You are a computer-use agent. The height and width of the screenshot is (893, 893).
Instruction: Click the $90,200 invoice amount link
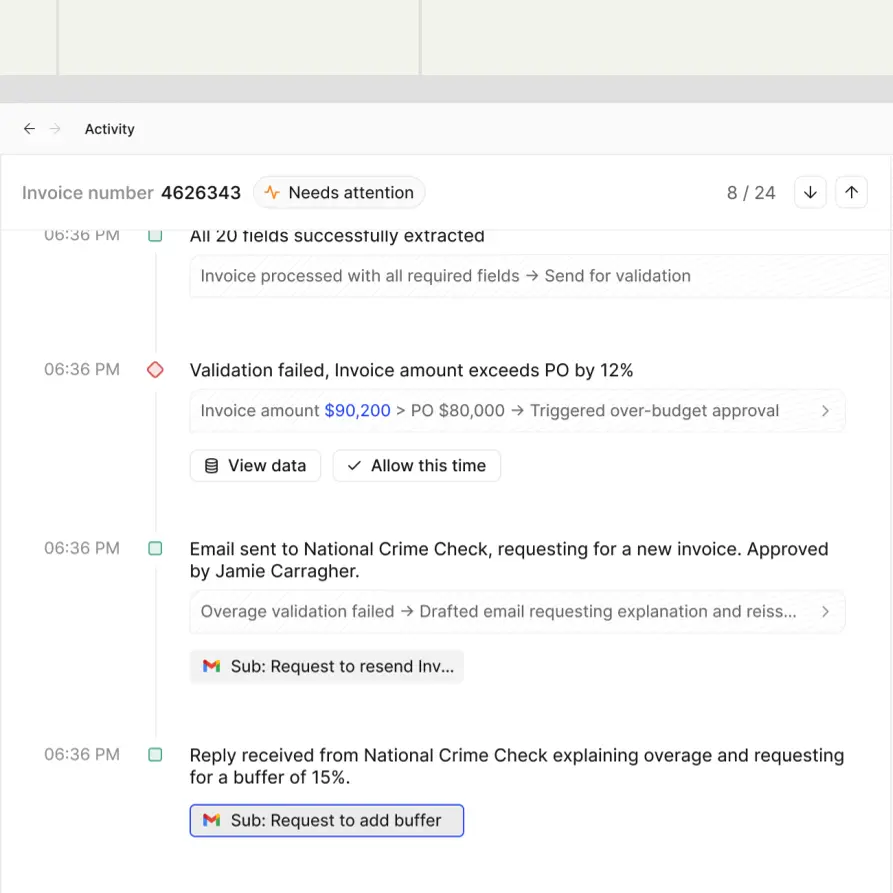coord(357,411)
